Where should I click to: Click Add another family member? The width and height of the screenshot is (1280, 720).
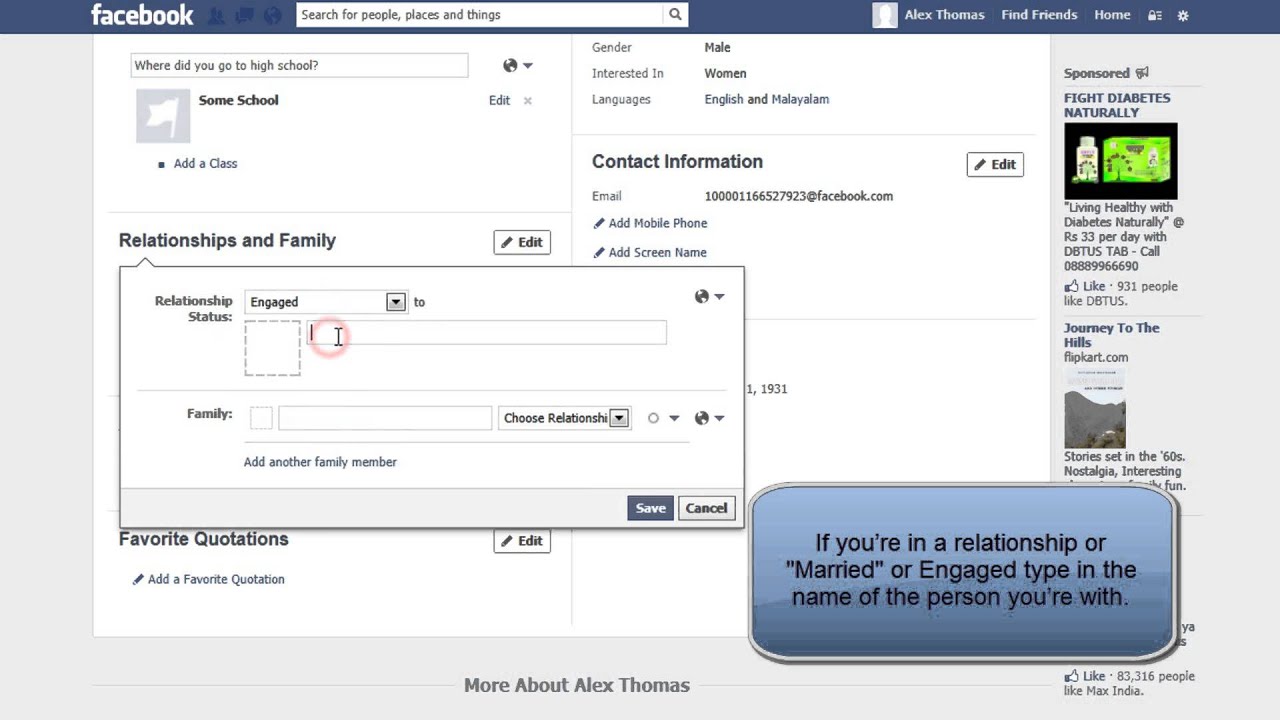click(320, 462)
